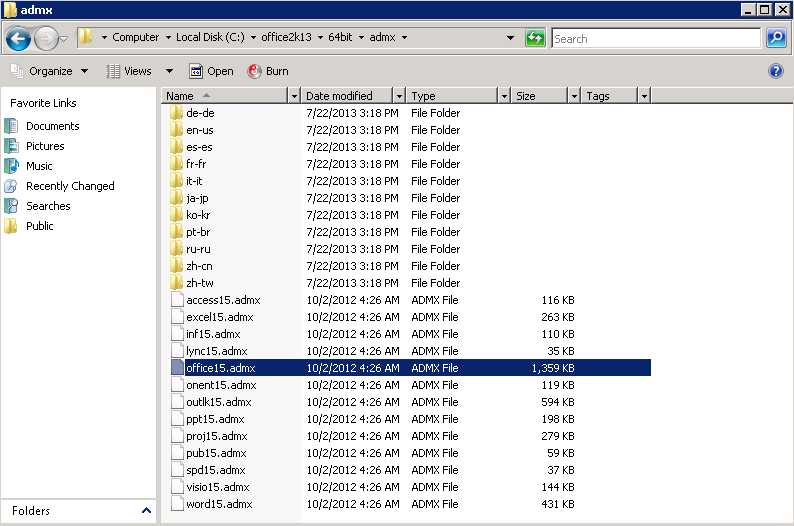Click the Search magnifier button
The width and height of the screenshot is (794, 526).
pyautogui.click(x=776, y=38)
